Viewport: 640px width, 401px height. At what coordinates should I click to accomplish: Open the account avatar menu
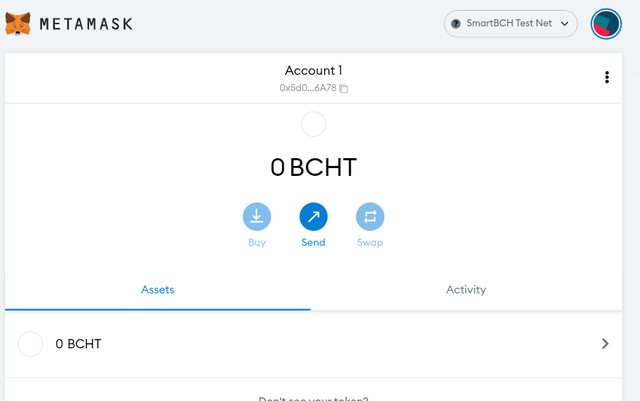tap(606, 24)
